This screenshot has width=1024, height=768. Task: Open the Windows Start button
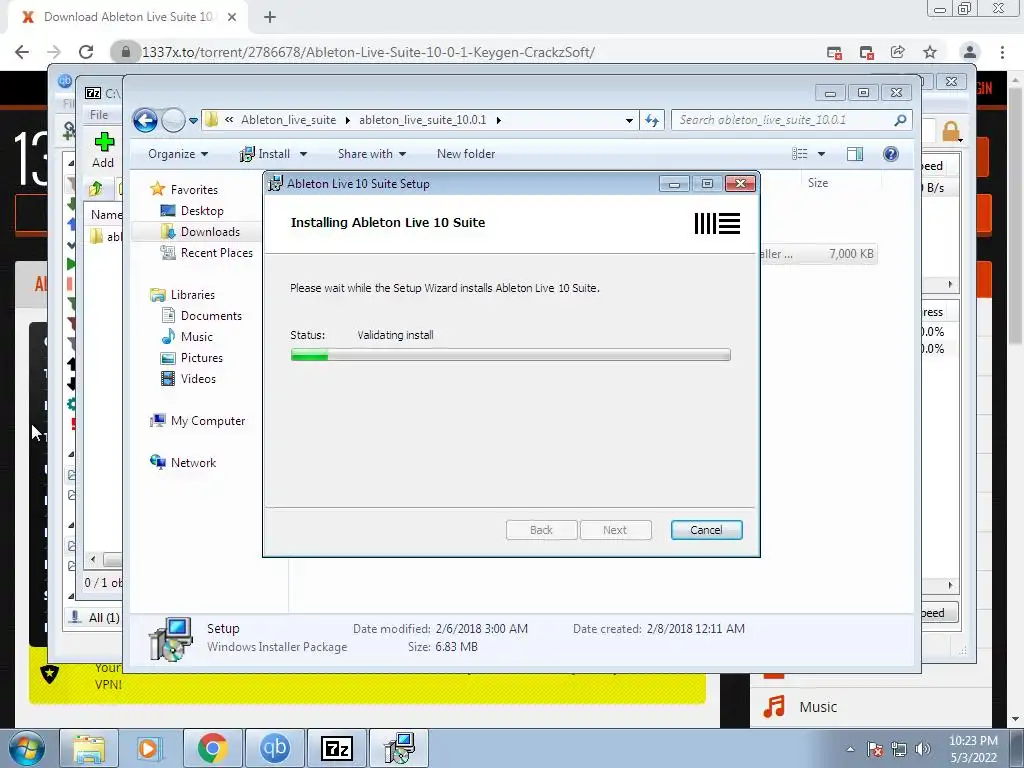(26, 748)
